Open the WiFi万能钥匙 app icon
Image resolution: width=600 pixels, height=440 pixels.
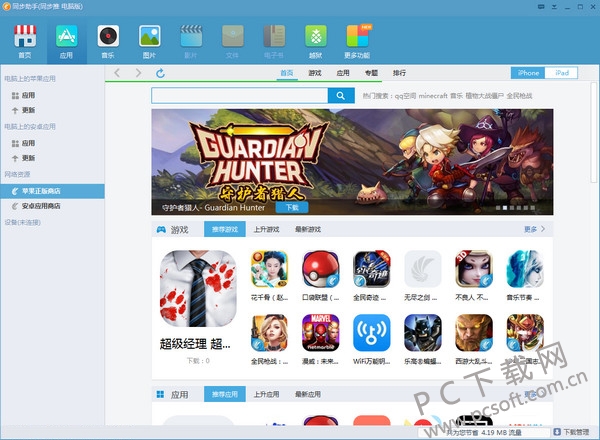point(372,333)
